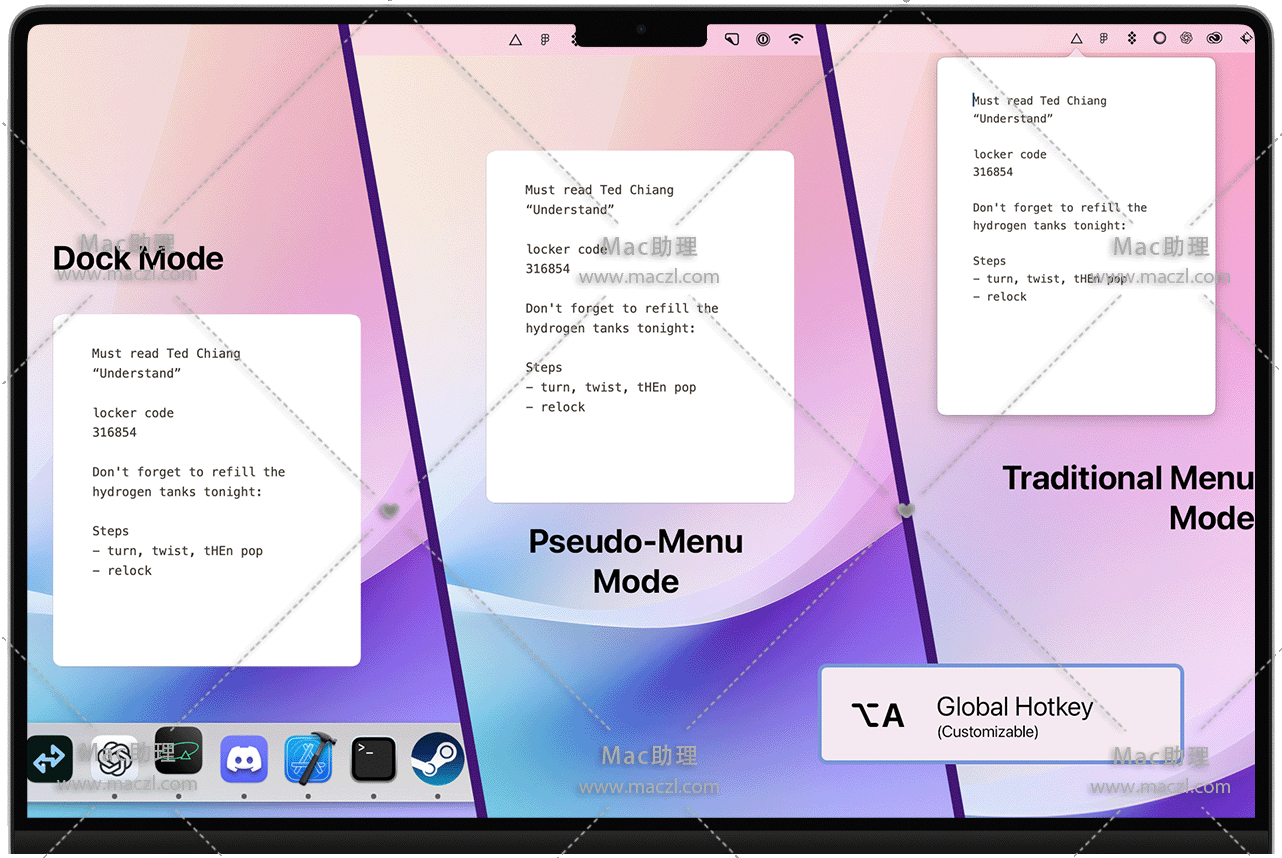The image size is (1282, 858).
Task: Click the Global Hotkey customizable badge
Action: (1001, 715)
